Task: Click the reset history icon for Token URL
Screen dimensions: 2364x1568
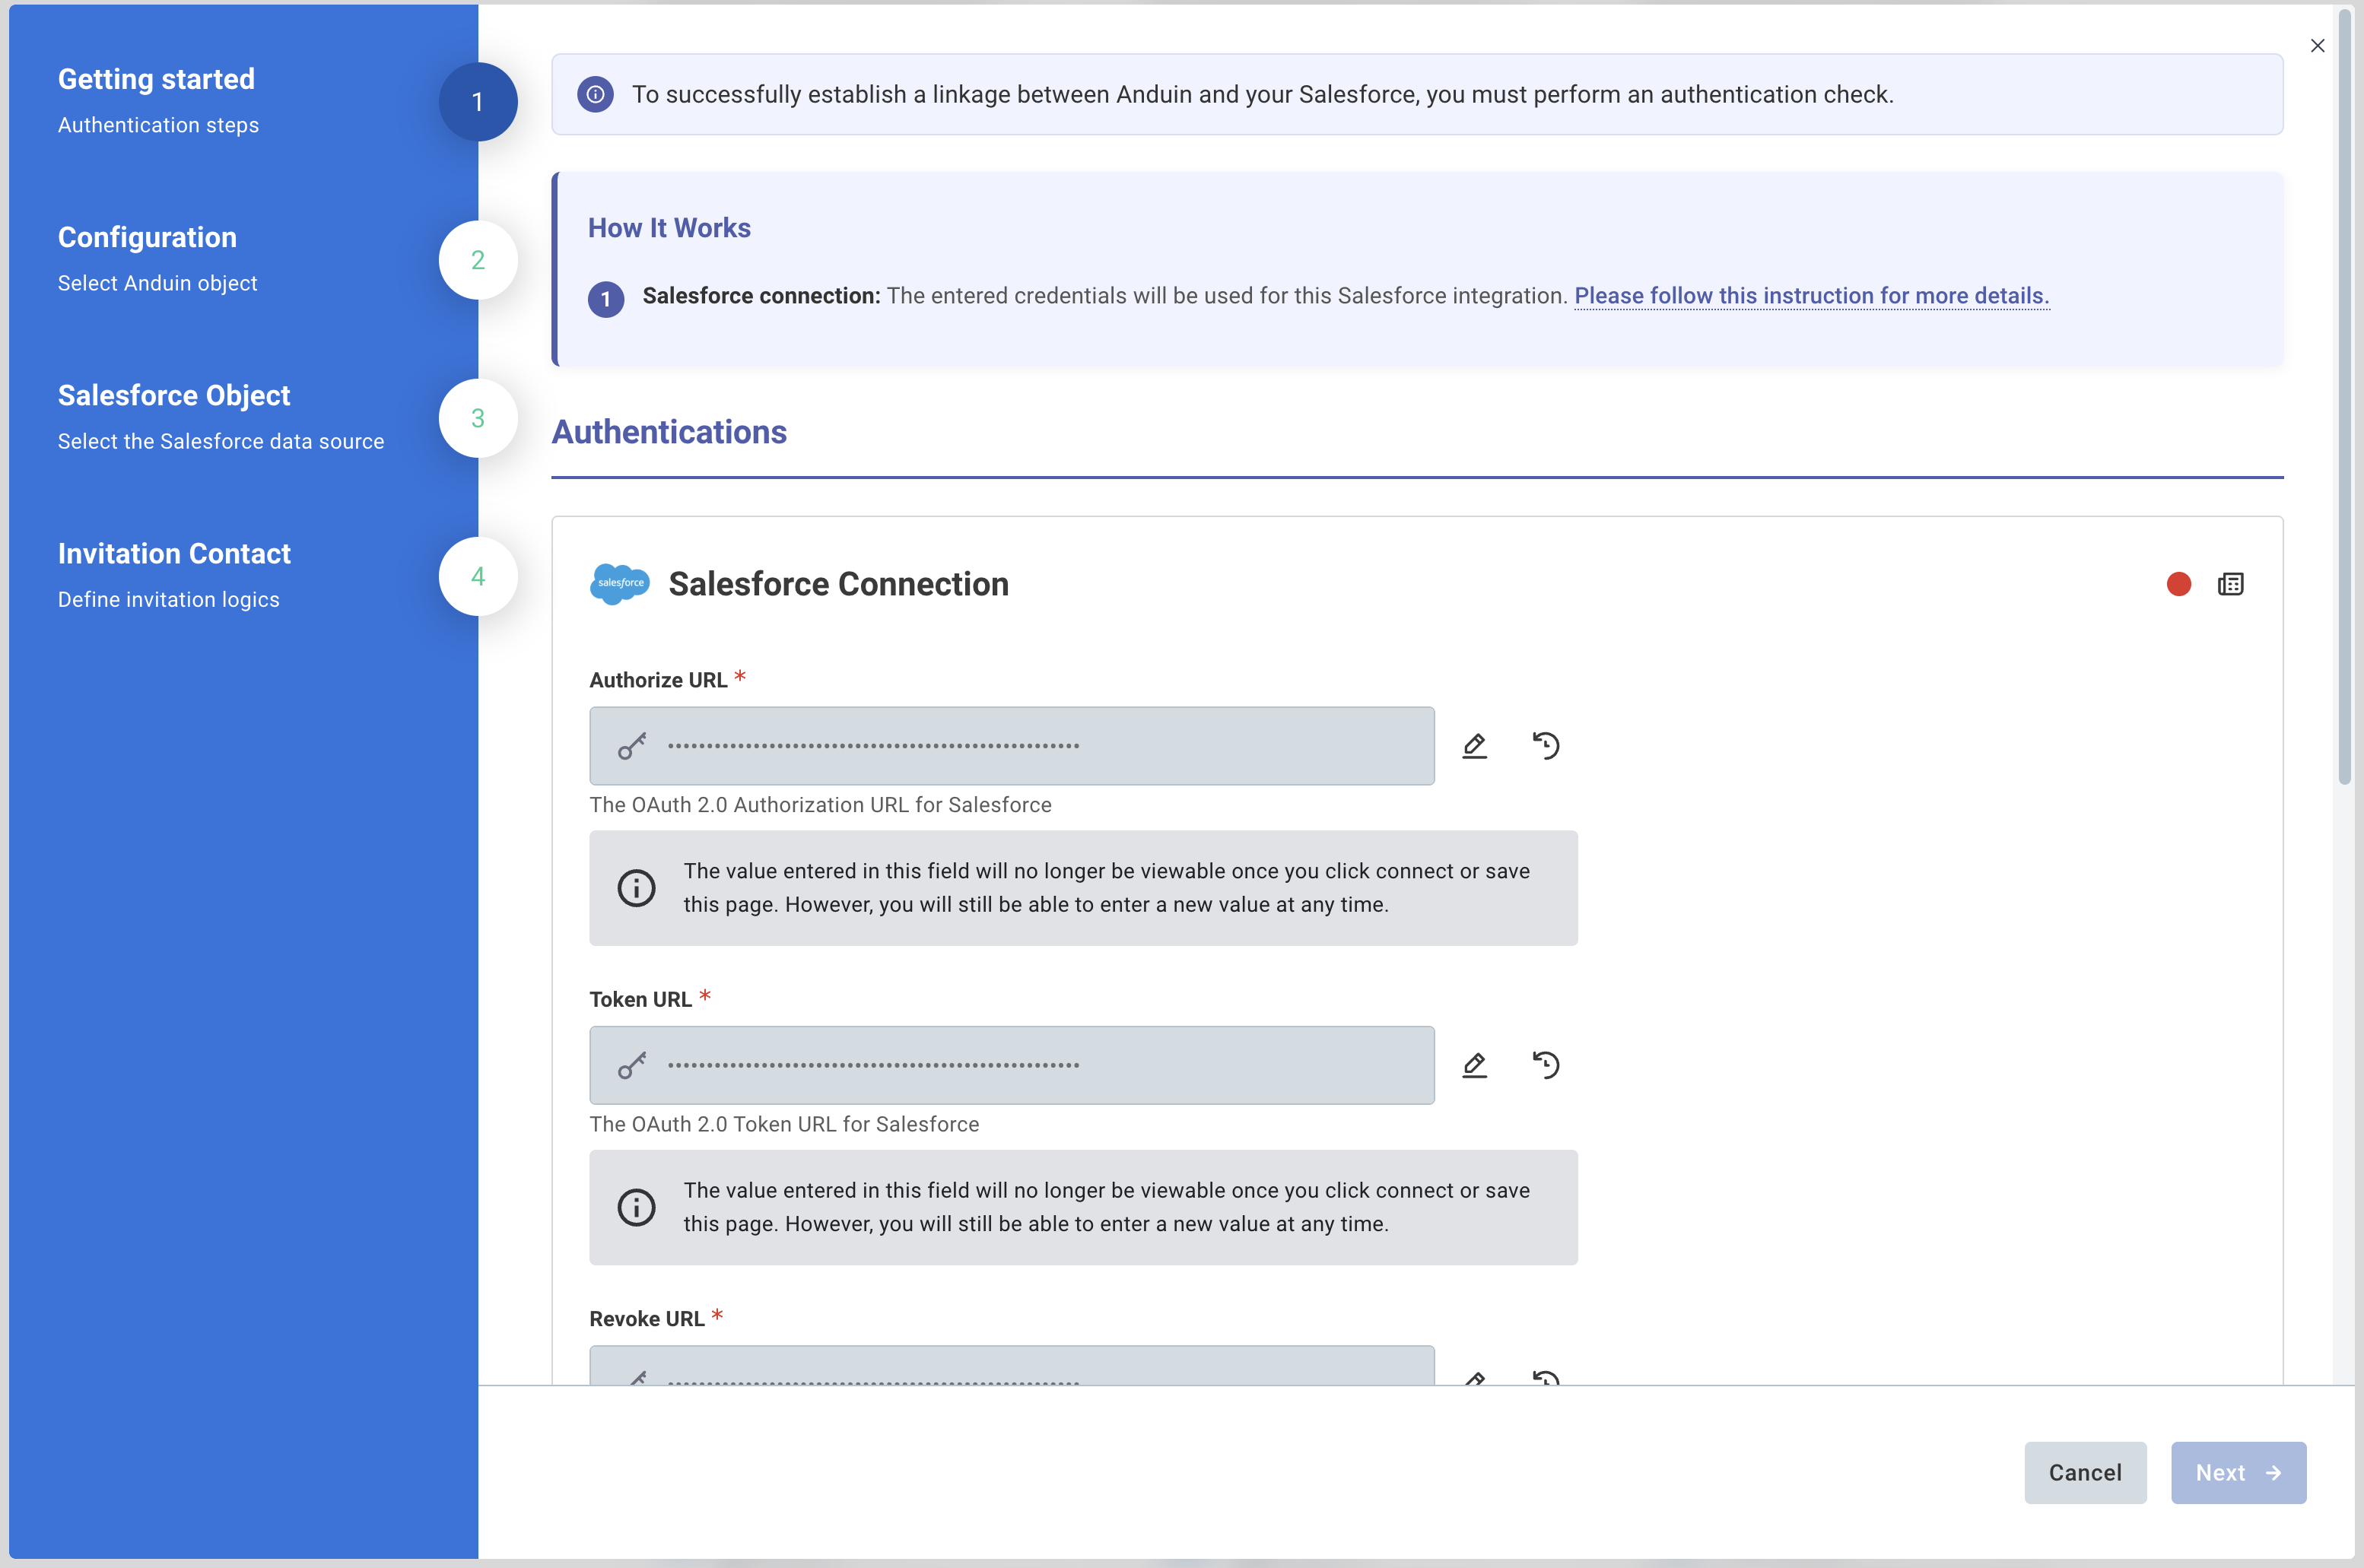Action: (x=1546, y=1065)
